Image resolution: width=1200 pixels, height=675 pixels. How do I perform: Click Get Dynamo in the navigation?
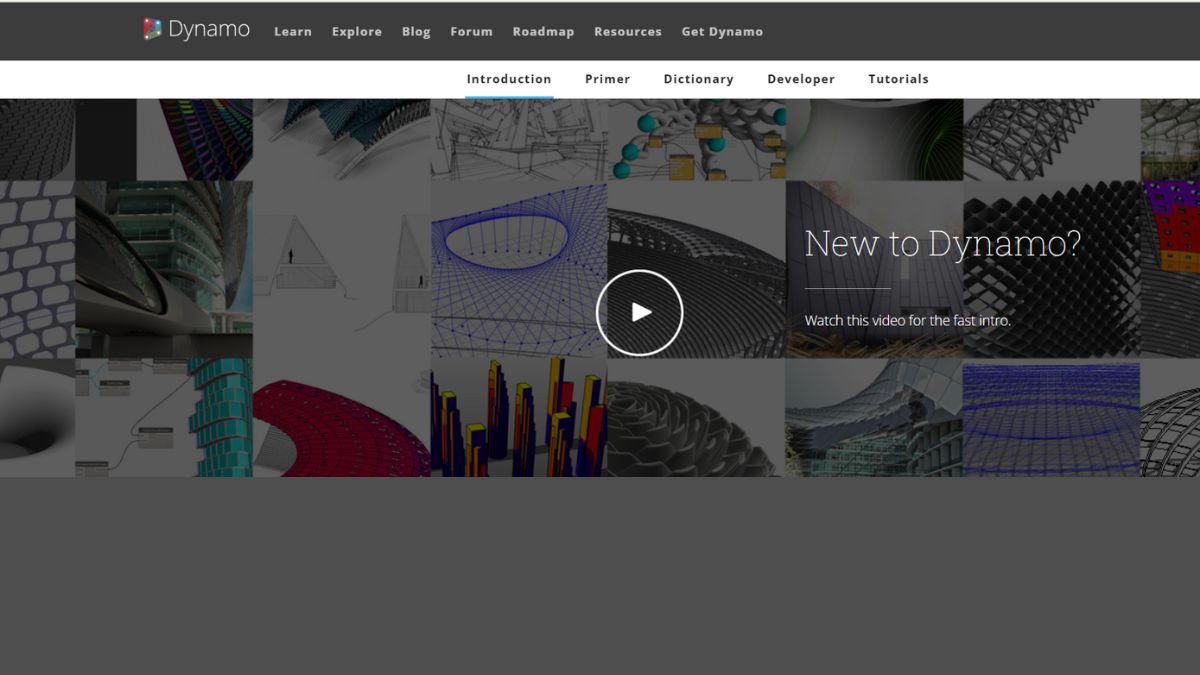(722, 32)
